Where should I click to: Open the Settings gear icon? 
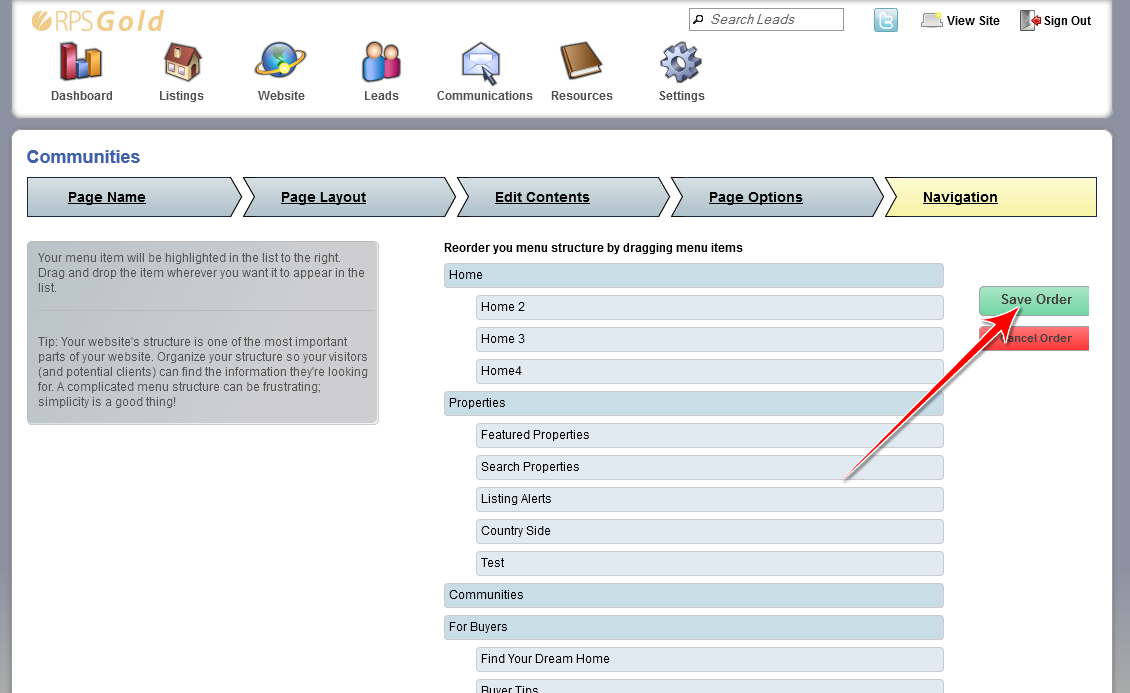[680, 62]
